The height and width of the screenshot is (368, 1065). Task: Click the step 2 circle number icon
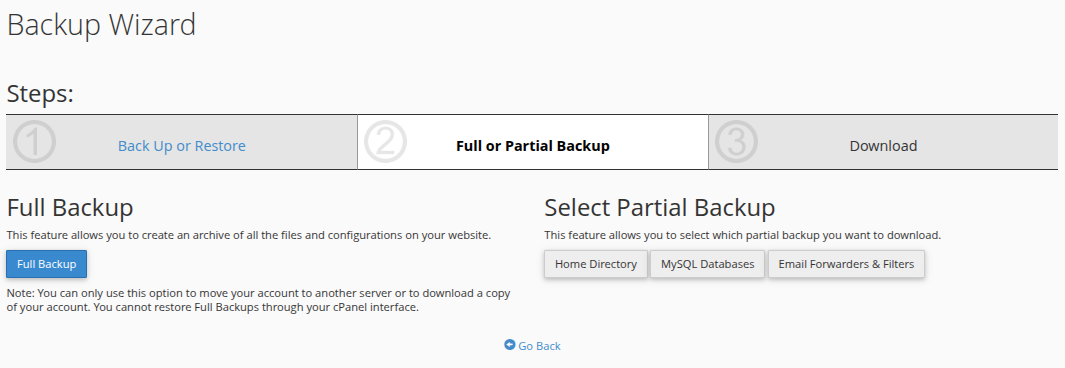385,143
